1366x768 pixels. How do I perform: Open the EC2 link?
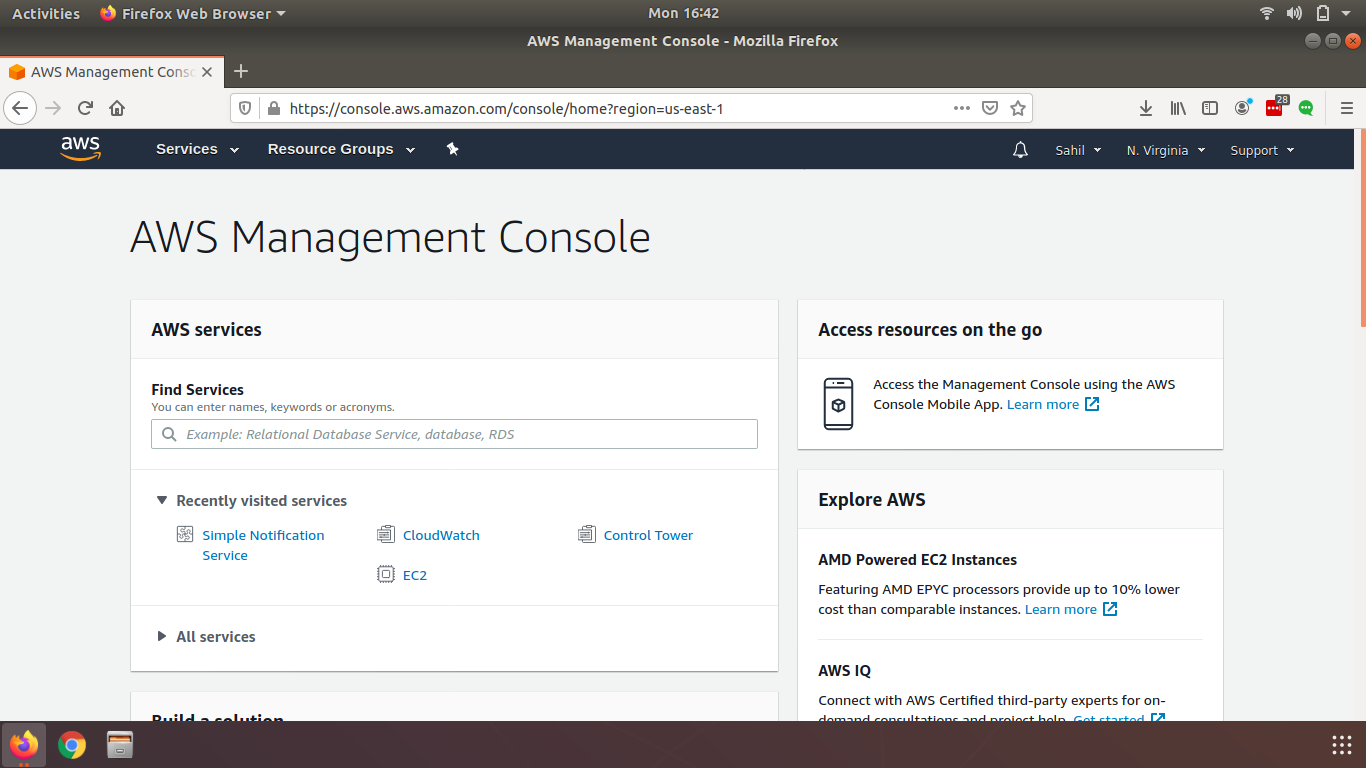(x=415, y=575)
